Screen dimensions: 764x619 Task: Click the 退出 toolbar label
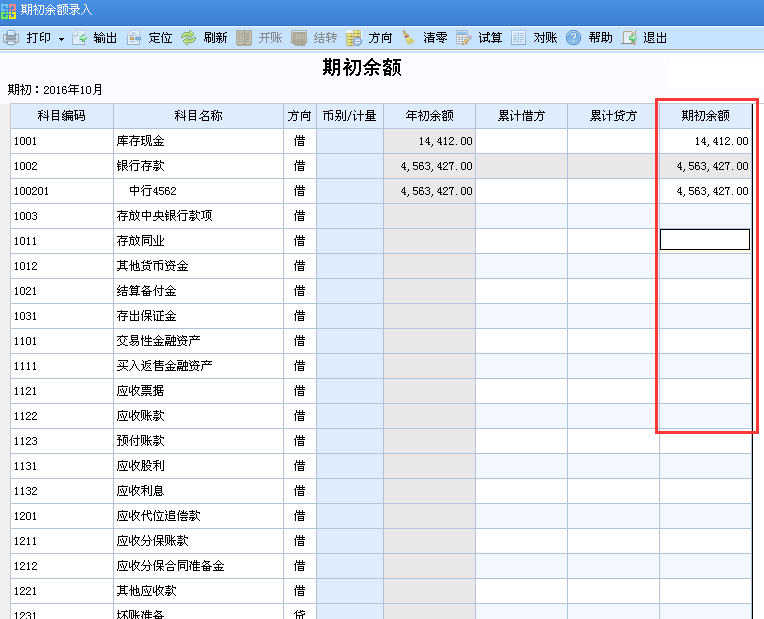pyautogui.click(x=655, y=38)
